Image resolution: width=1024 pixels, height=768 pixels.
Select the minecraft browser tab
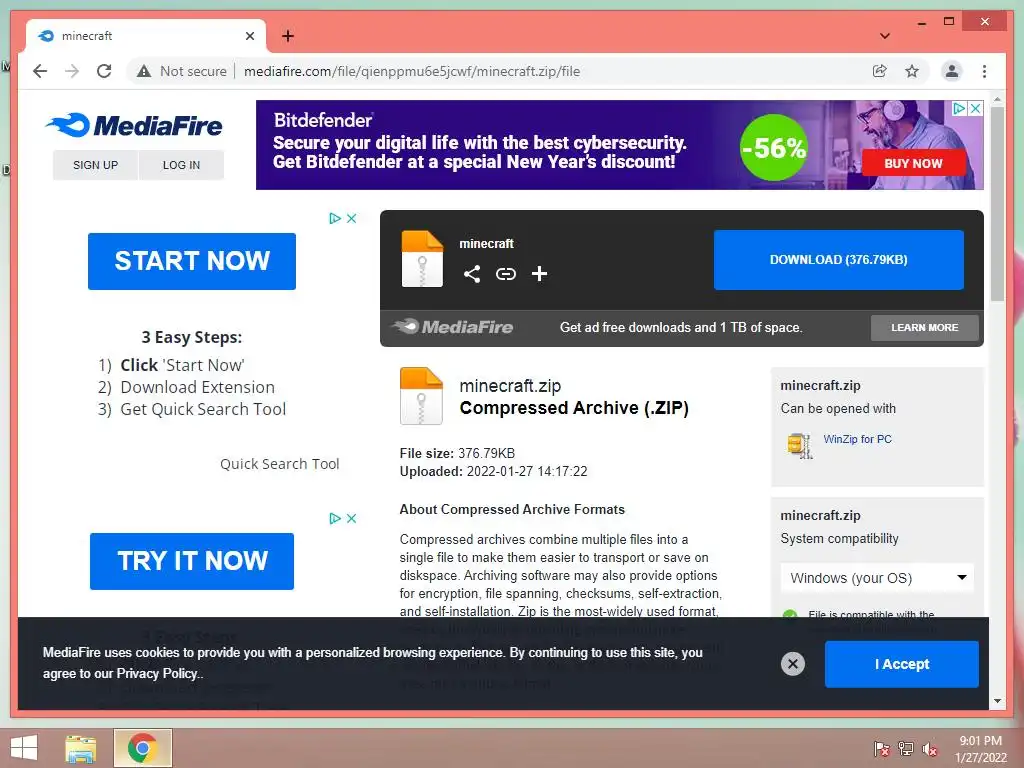tap(145, 36)
